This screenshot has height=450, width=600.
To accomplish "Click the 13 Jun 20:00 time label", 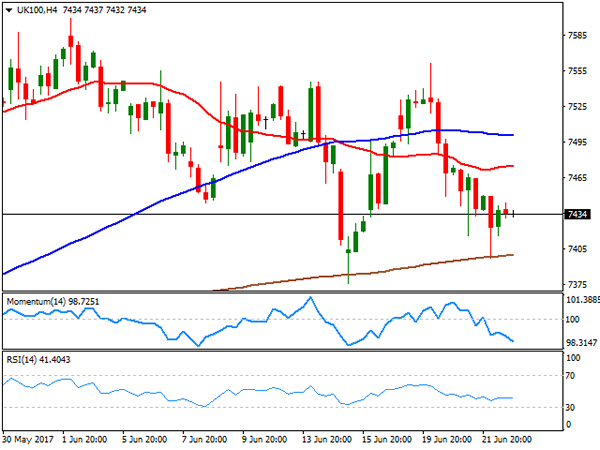I will click(x=327, y=439).
